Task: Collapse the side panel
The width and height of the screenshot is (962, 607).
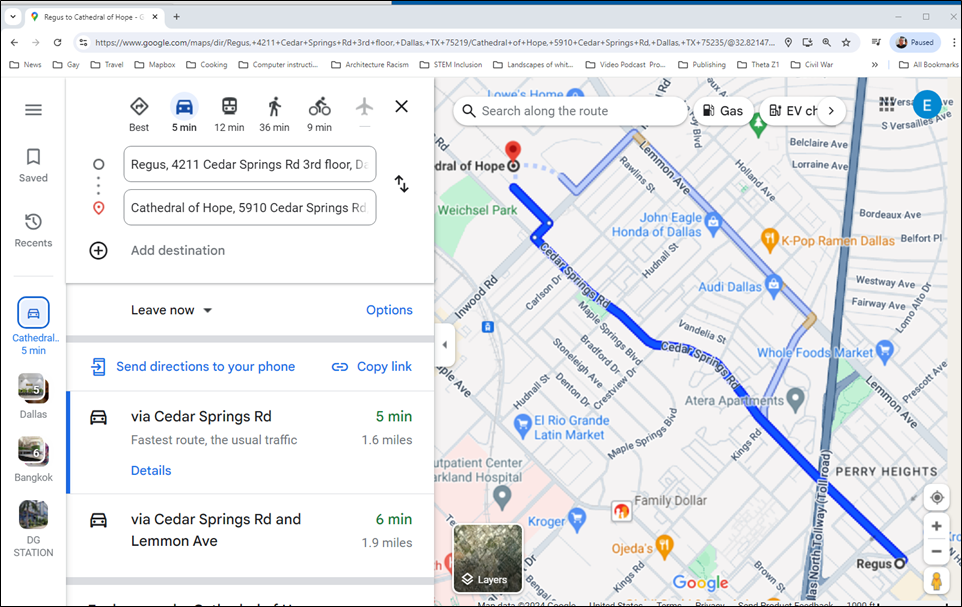Action: point(444,344)
